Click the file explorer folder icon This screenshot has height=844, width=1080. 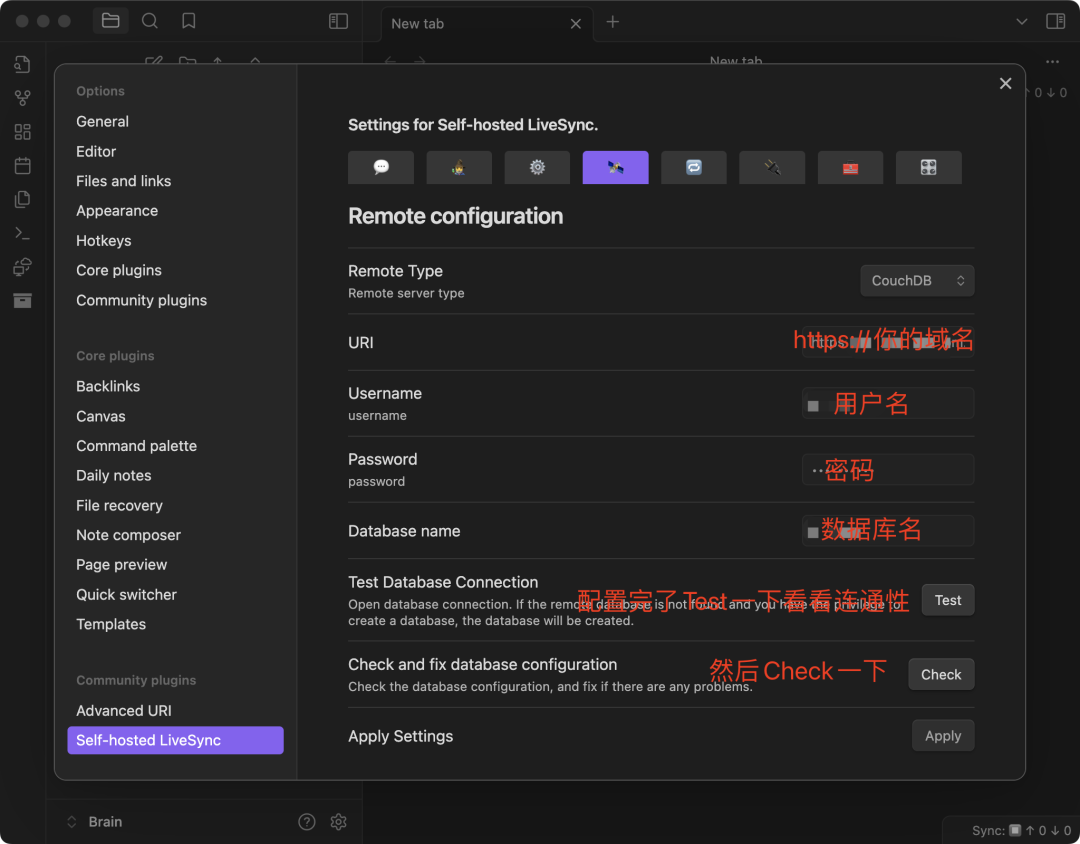click(x=110, y=21)
